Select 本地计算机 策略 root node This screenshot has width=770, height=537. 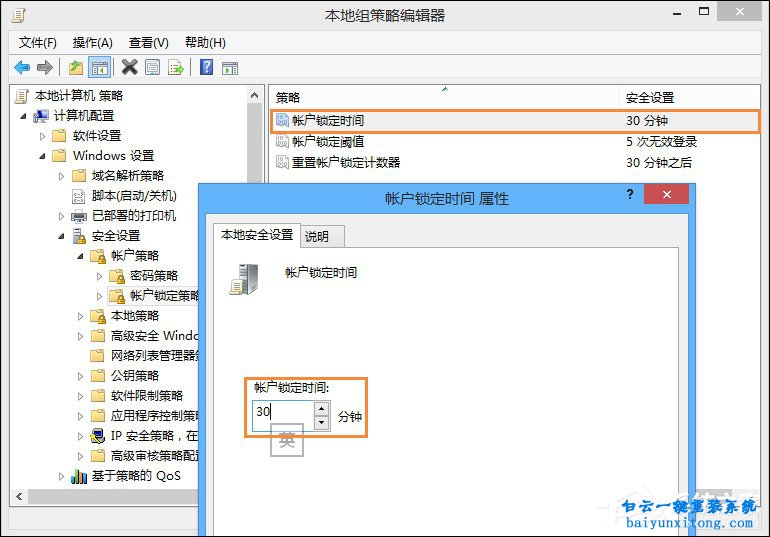79,96
